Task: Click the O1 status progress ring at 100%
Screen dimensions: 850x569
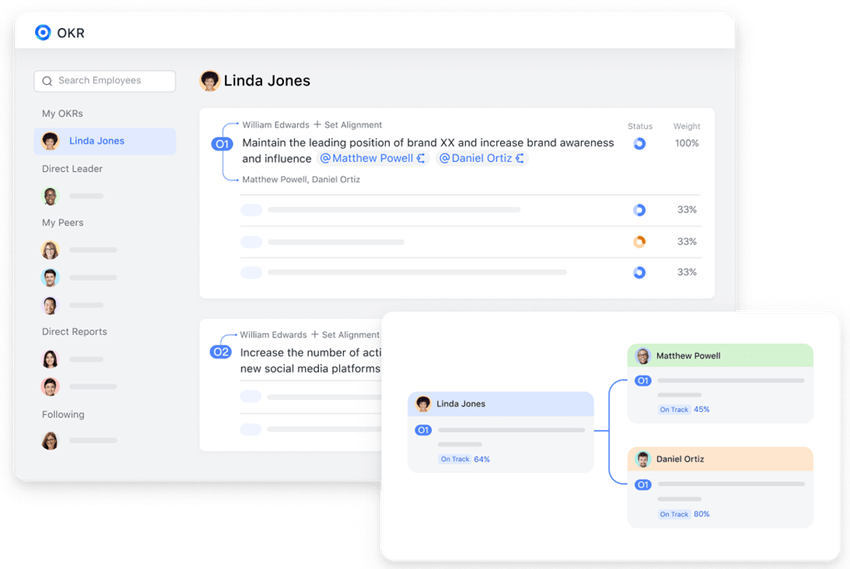Action: 639,144
